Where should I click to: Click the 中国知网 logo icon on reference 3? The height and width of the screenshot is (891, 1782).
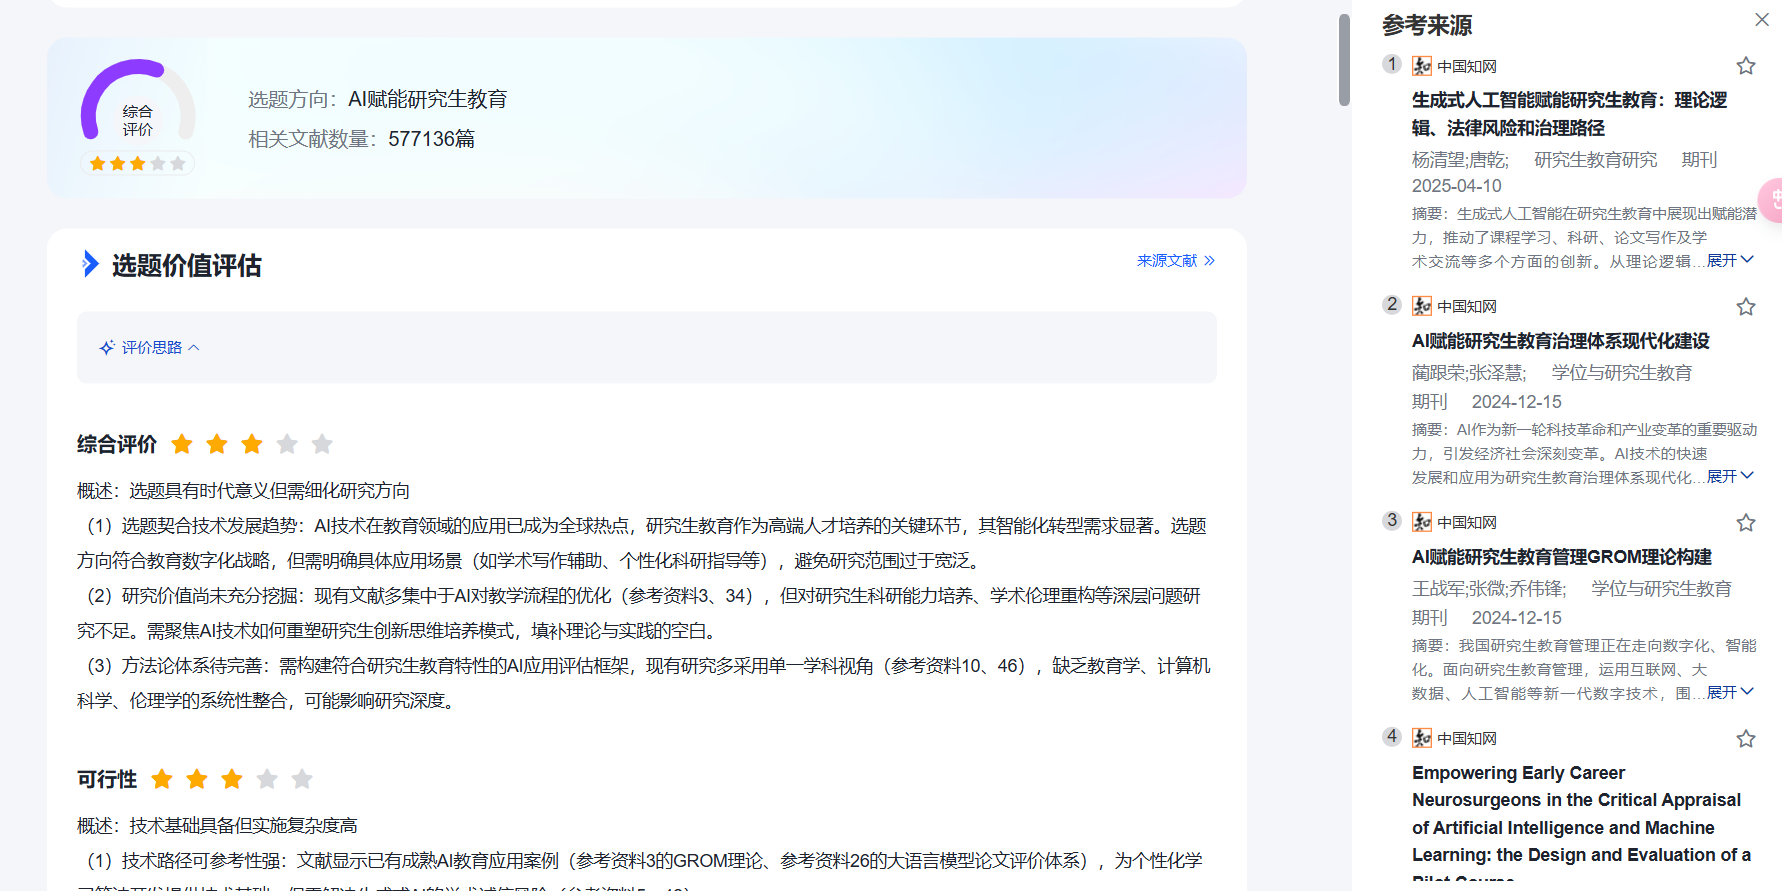[x=1422, y=523]
